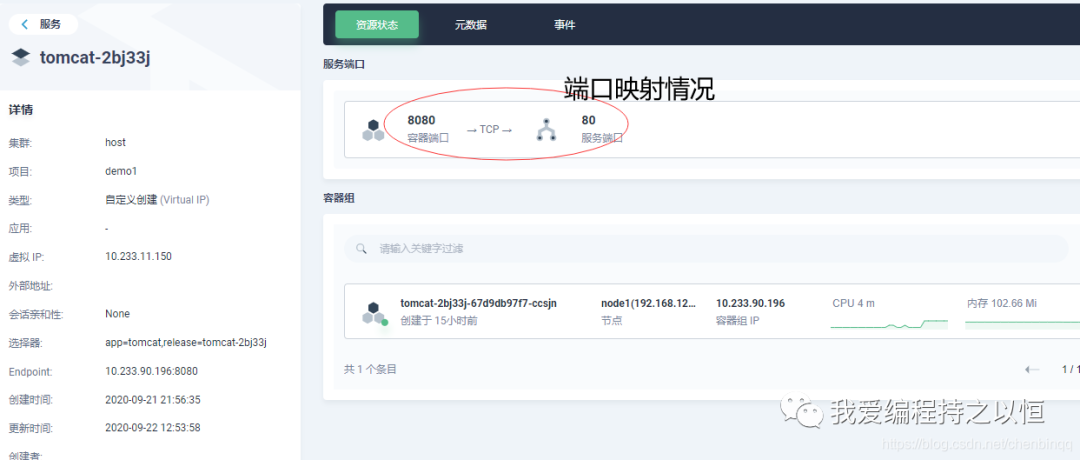Switch to the 资源状态 tab

click(x=377, y=25)
